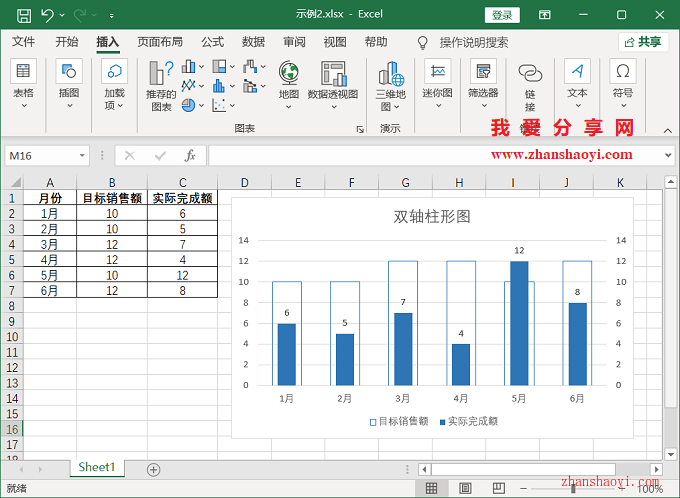Select the cell with 5月

point(50,275)
